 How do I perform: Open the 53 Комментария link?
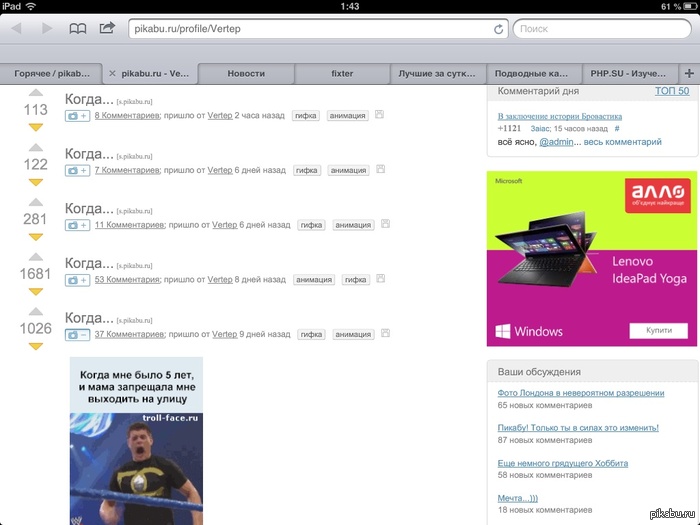point(127,280)
